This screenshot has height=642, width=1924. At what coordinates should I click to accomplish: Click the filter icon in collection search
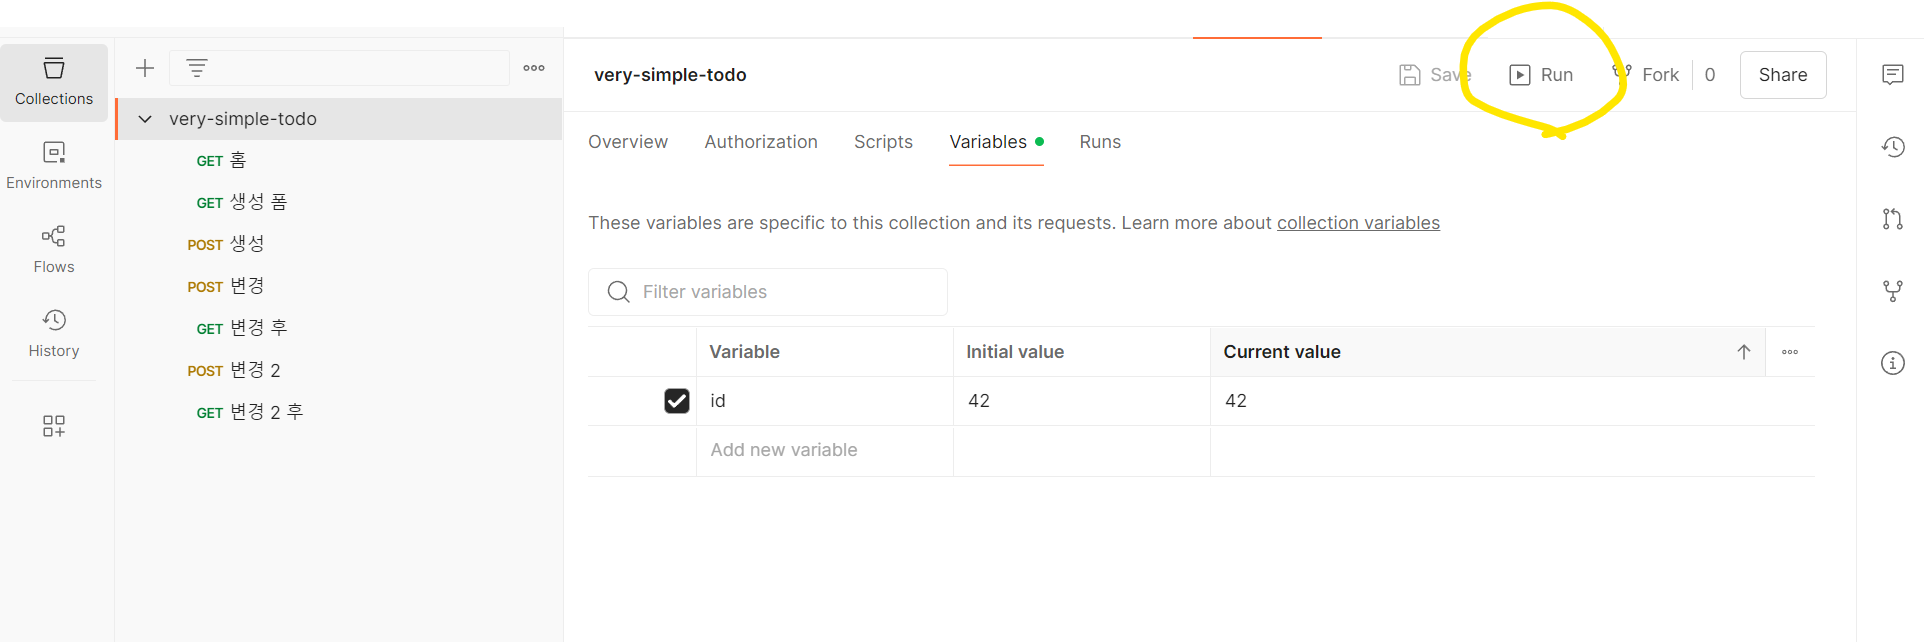click(197, 68)
